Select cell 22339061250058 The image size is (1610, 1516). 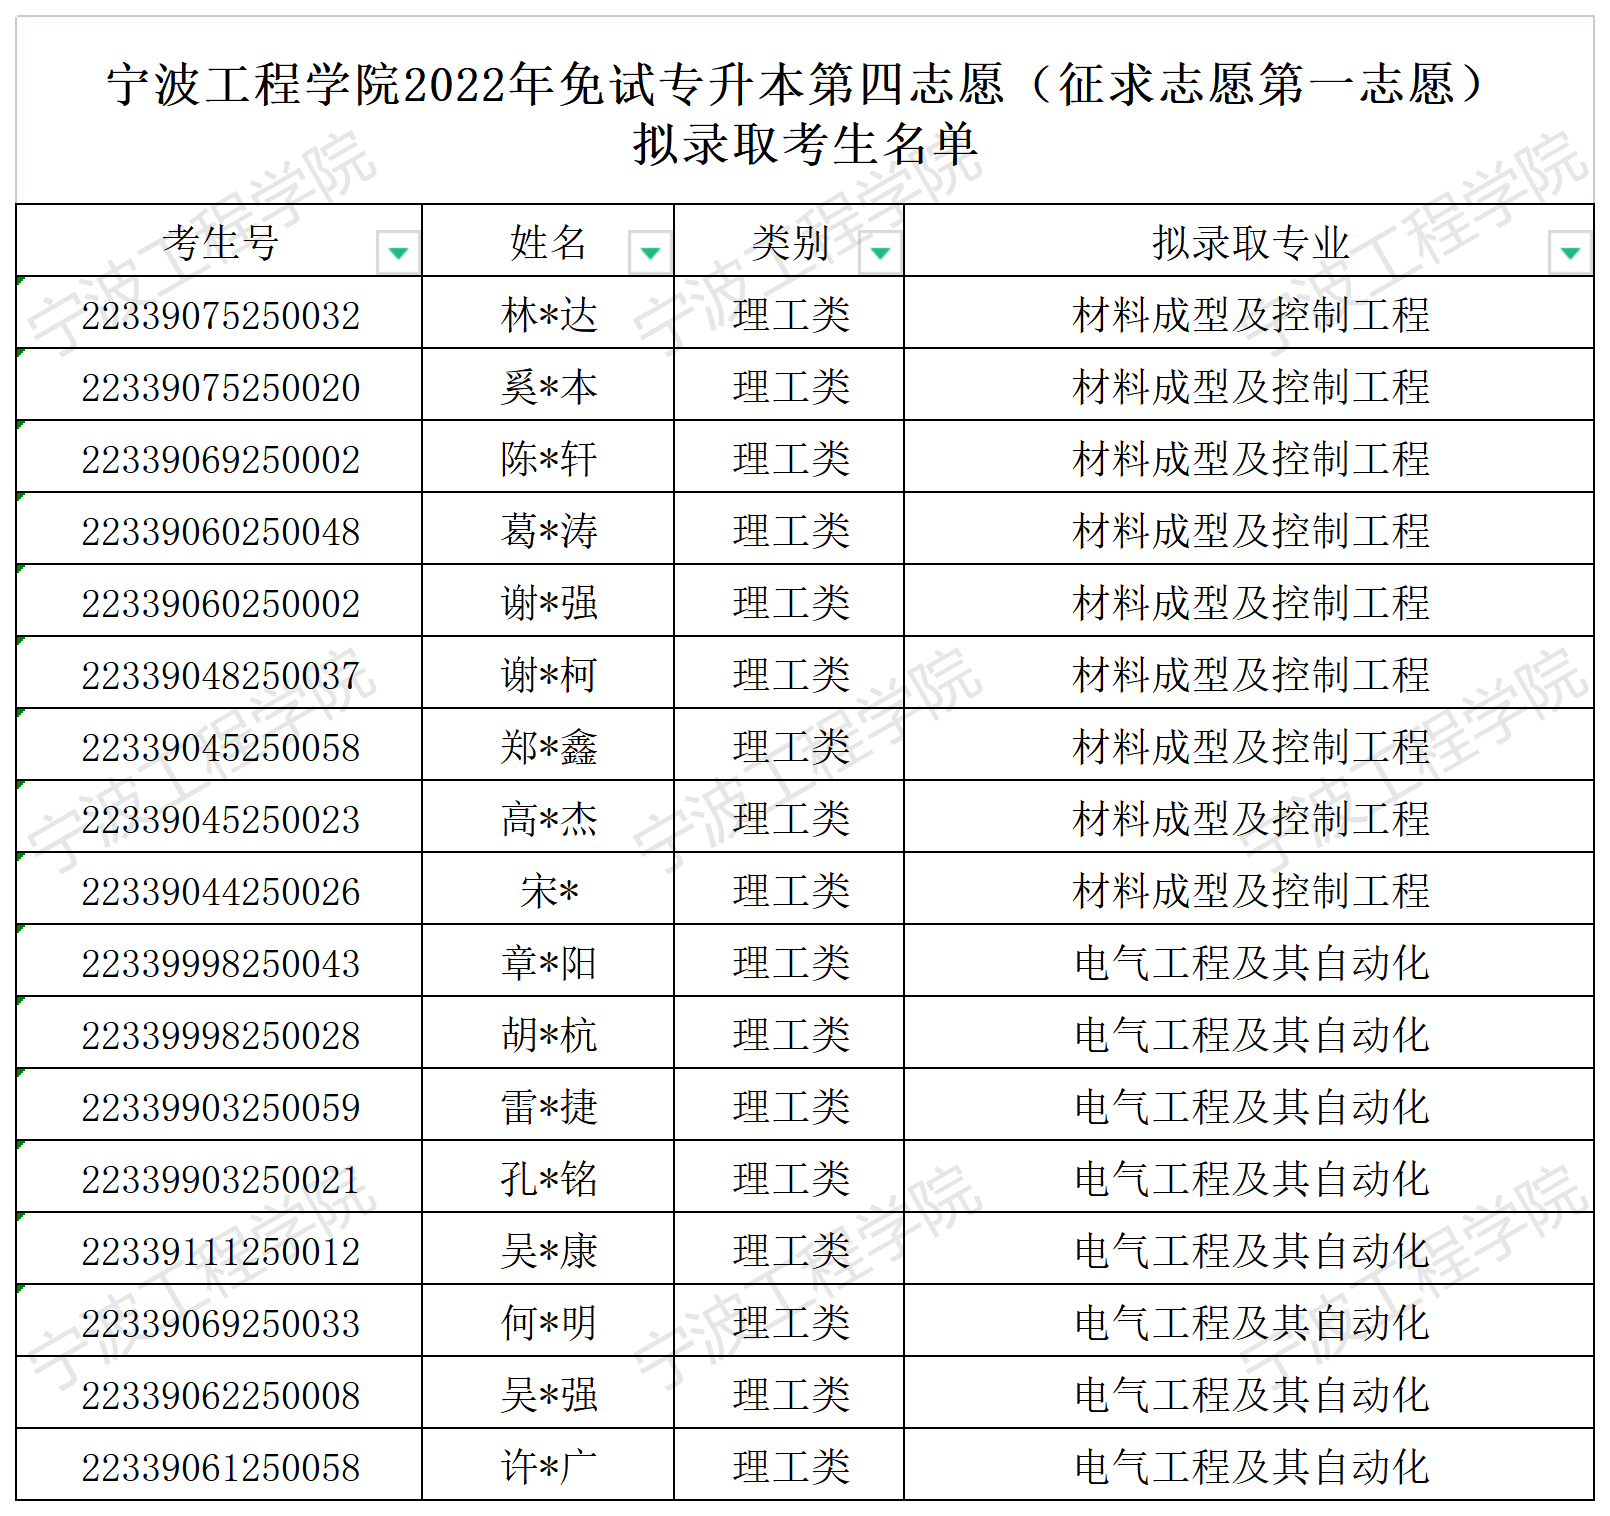219,1465
